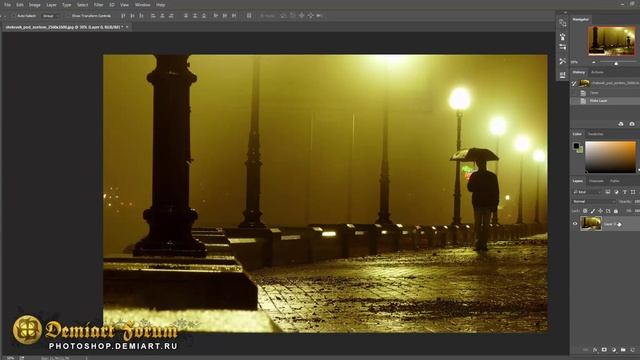The image size is (640, 360).
Task: Toggle Show Transform Controls checkbox
Action: coord(68,16)
